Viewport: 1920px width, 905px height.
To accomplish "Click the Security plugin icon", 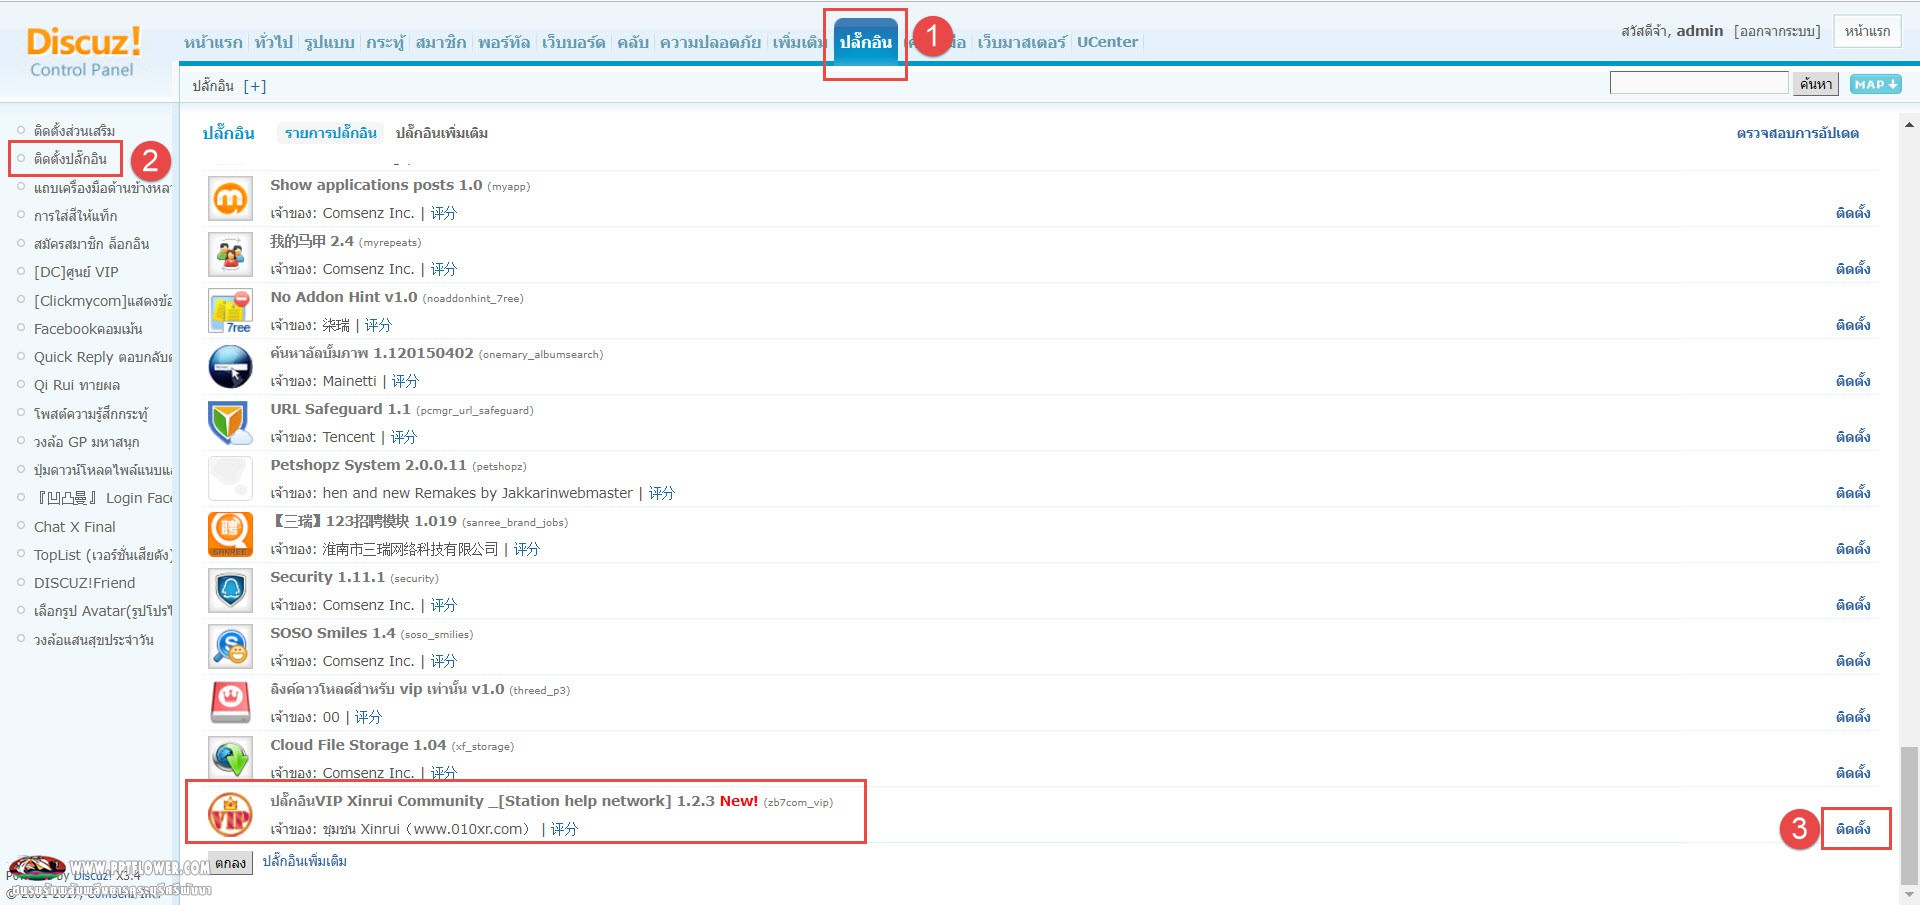I will pyautogui.click(x=230, y=590).
